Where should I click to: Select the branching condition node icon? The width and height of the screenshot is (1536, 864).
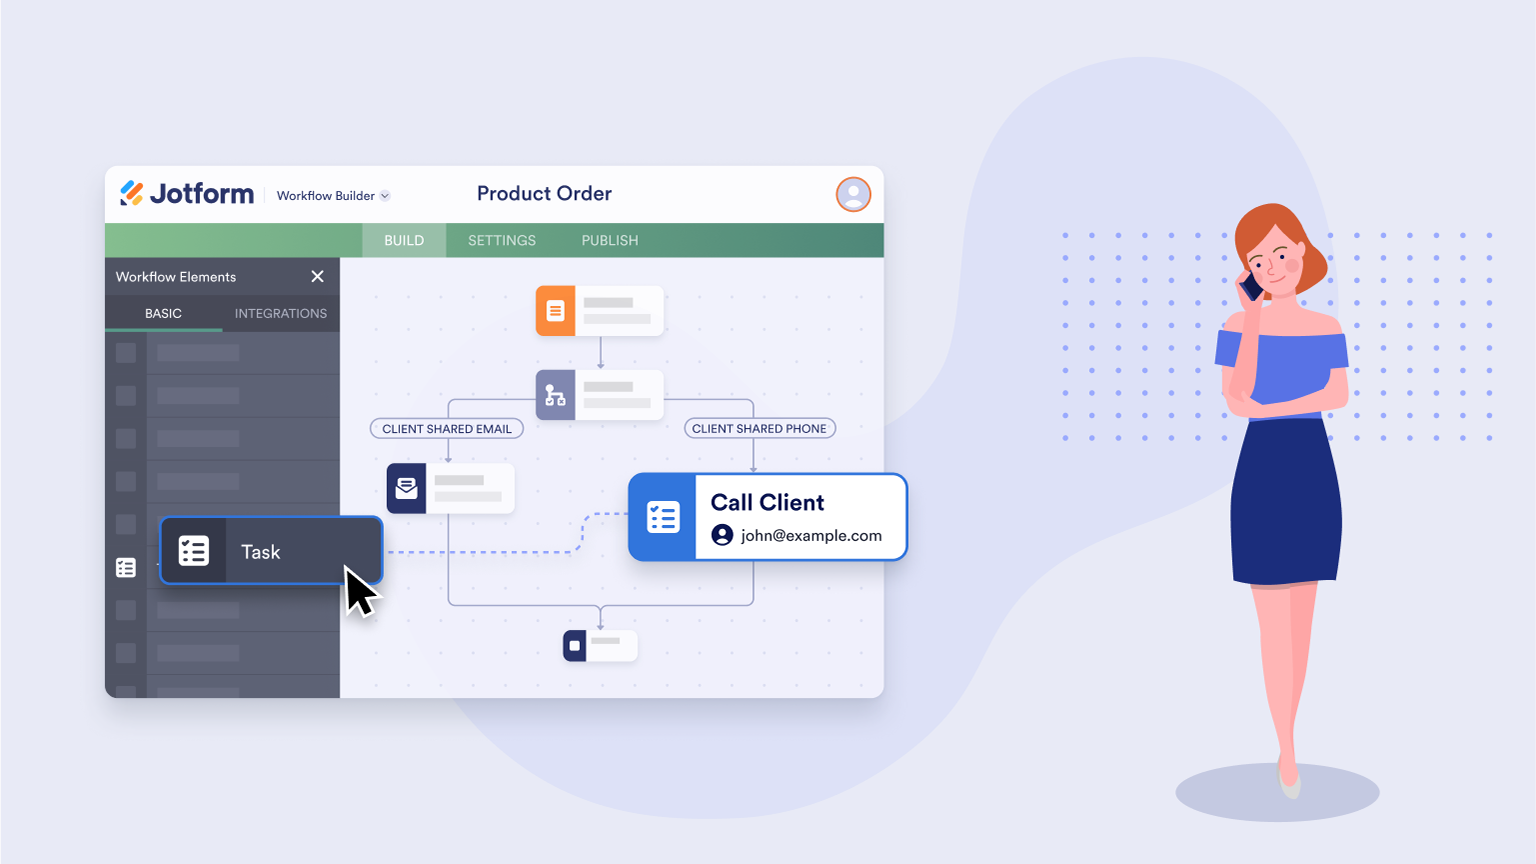555,395
